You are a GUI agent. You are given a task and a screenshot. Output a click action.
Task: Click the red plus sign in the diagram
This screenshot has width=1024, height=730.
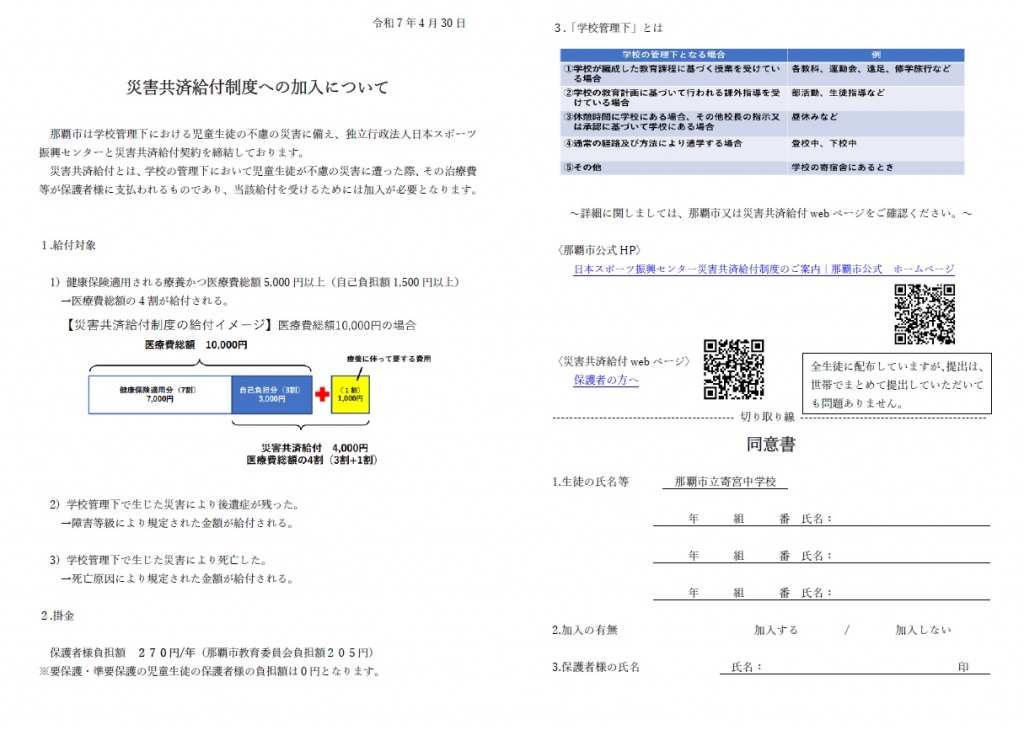pos(322,394)
